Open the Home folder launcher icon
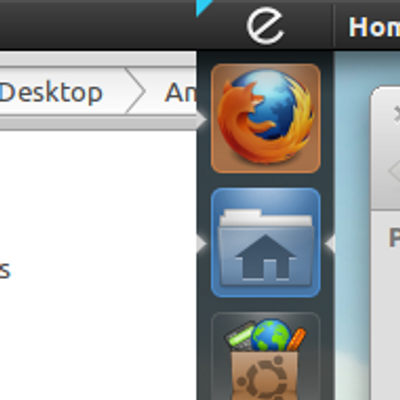Screen dimensions: 400x400 point(266,242)
